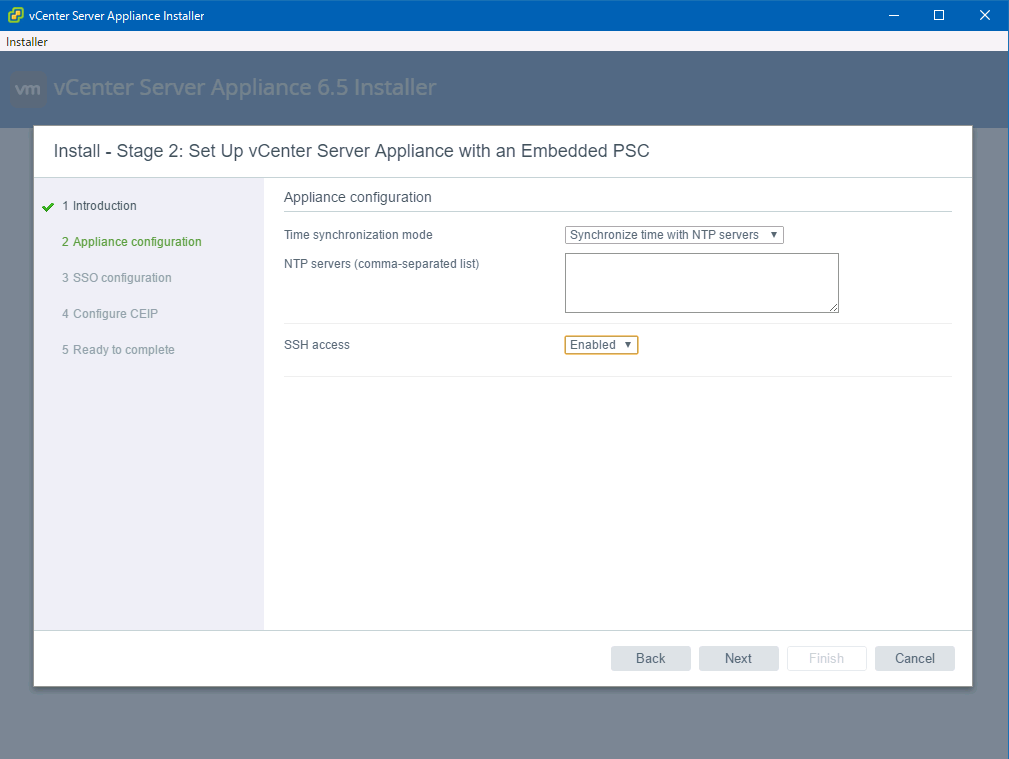This screenshot has height=759, width=1009.
Task: Click the vm logo in header
Action: 28,89
